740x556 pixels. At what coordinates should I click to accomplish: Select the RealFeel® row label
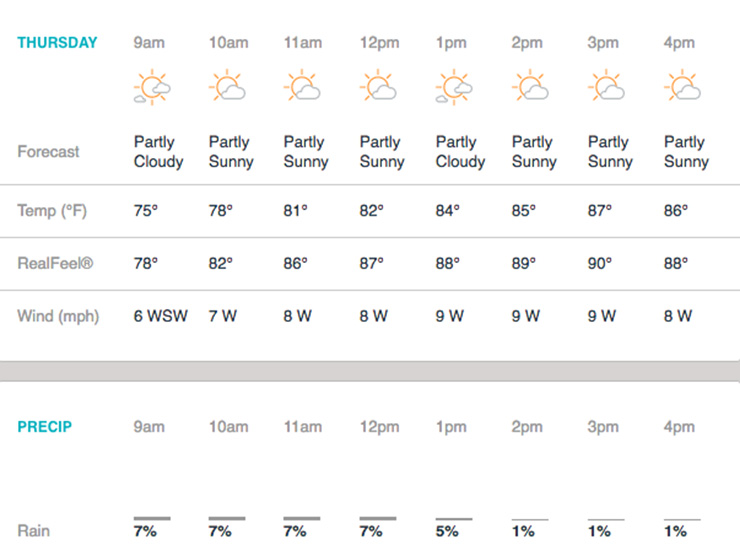[55, 263]
